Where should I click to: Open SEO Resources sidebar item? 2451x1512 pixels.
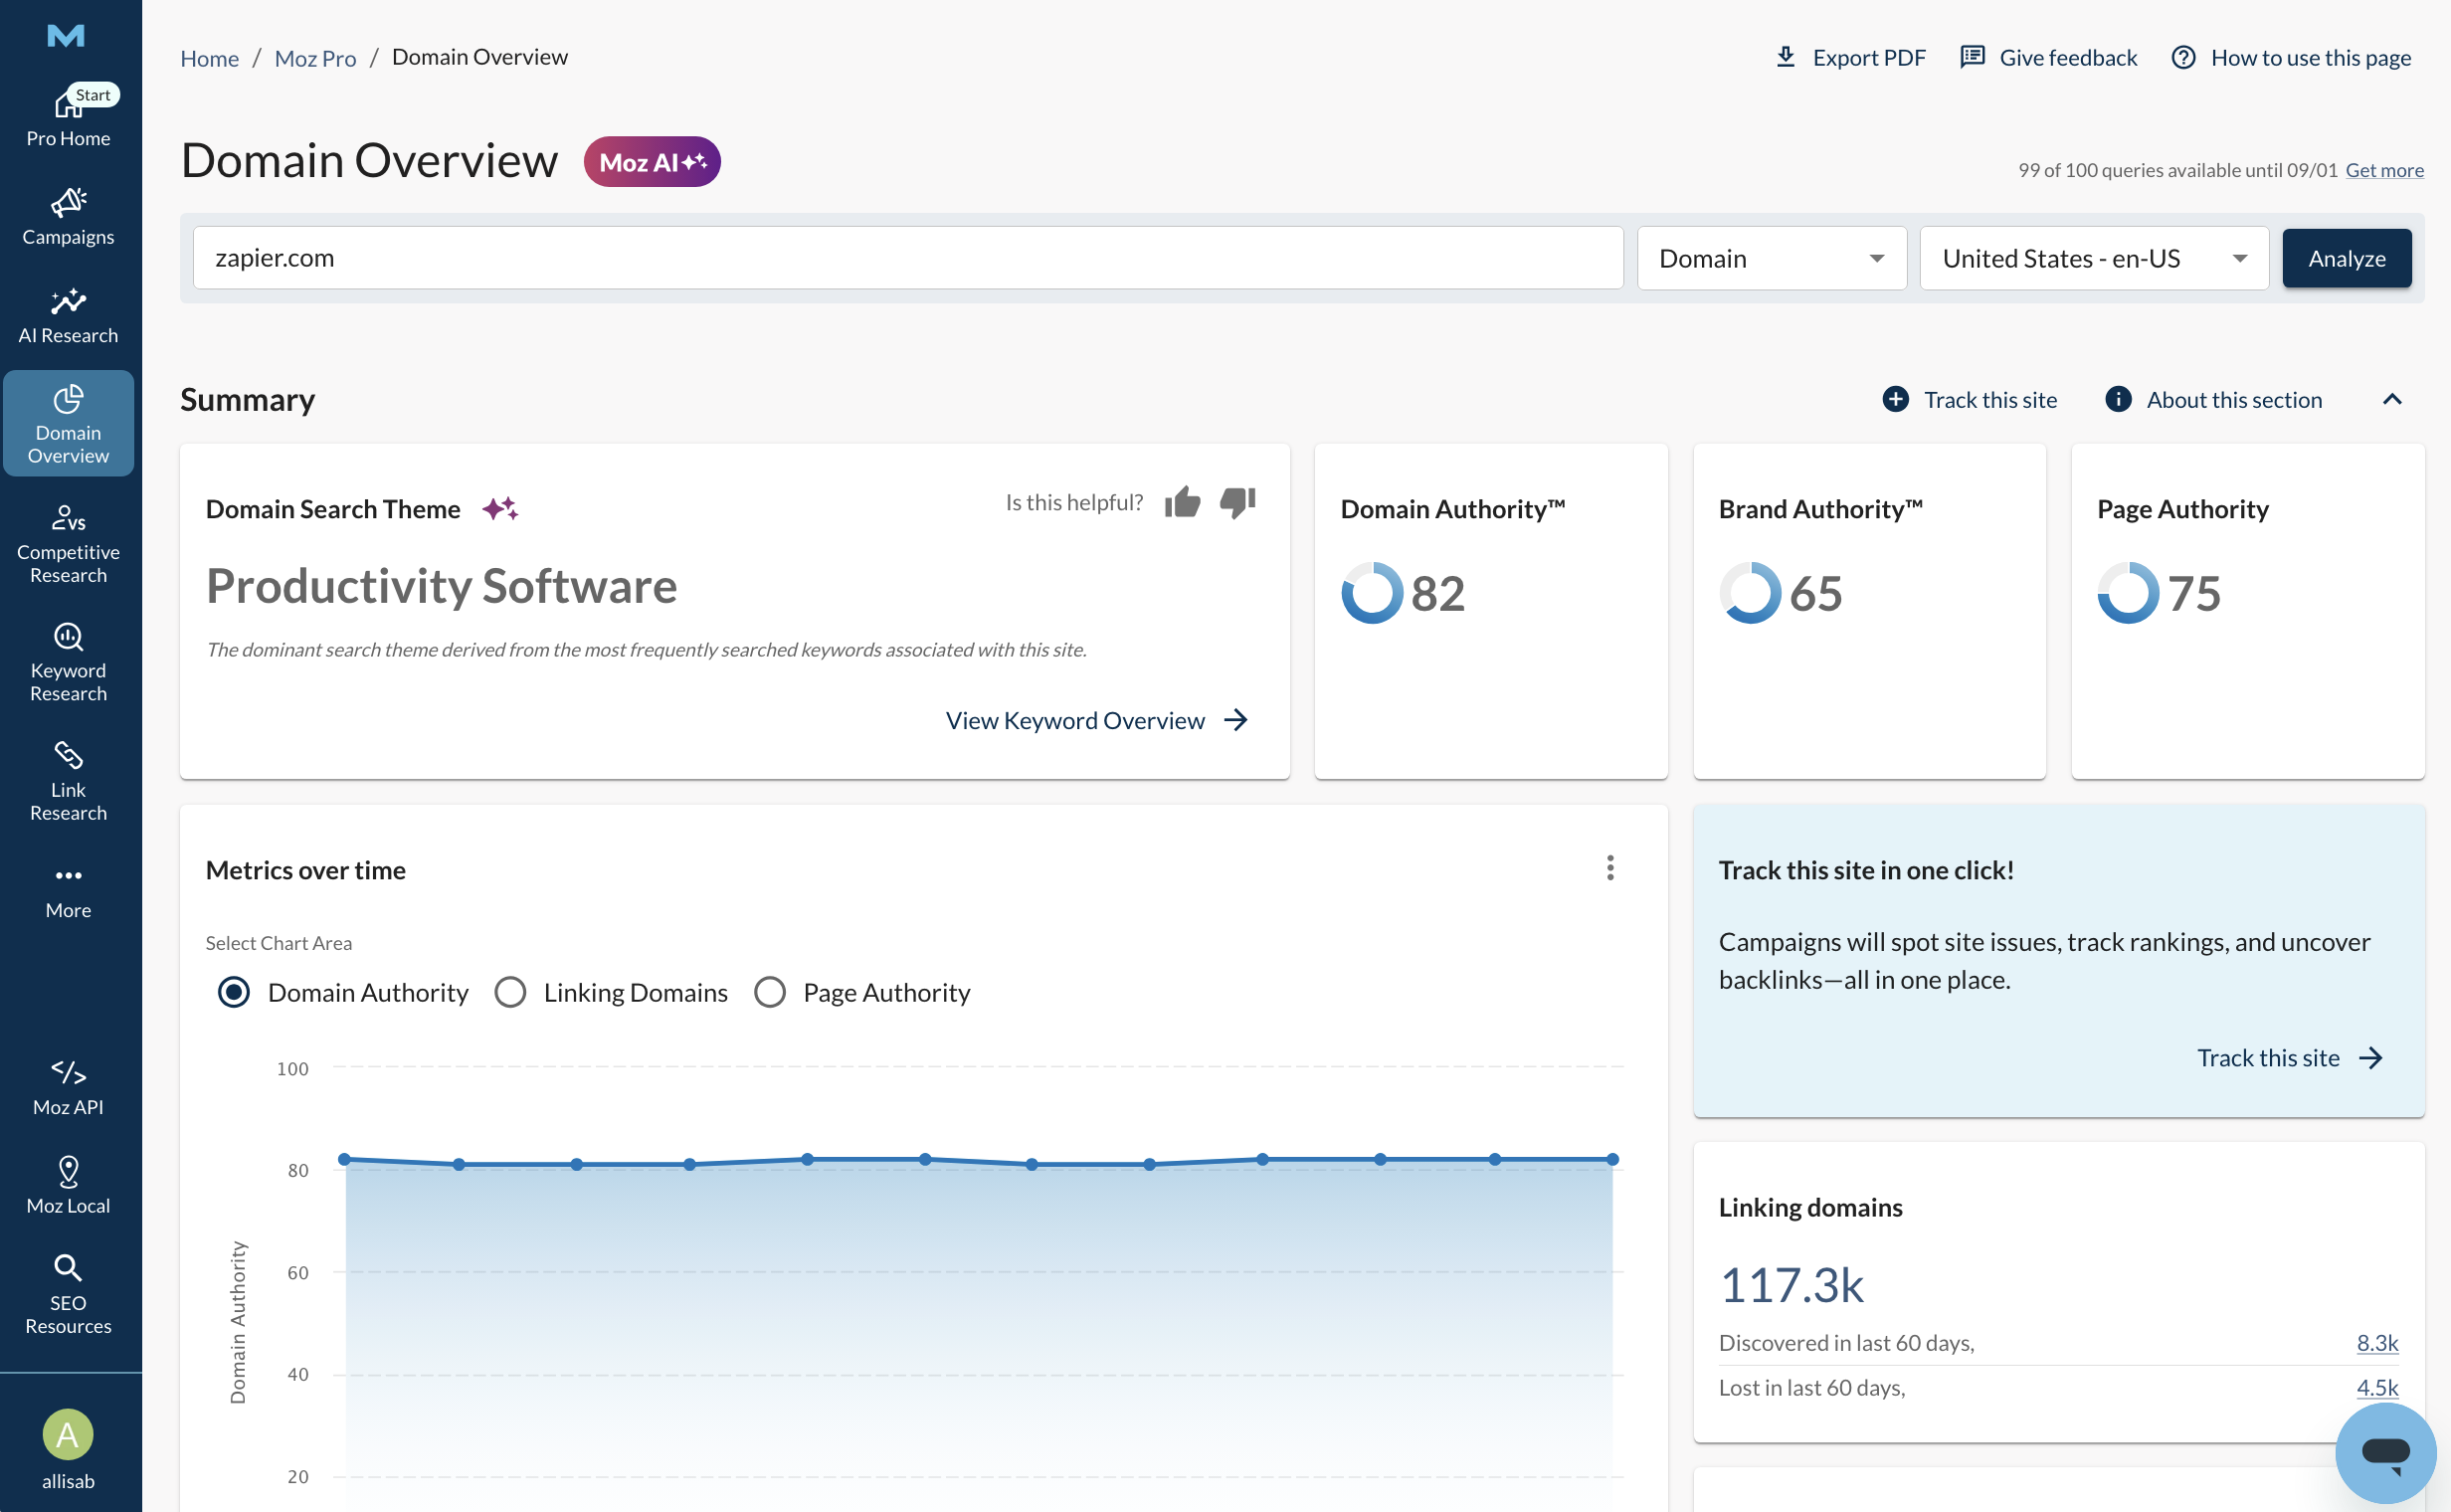click(x=68, y=1294)
